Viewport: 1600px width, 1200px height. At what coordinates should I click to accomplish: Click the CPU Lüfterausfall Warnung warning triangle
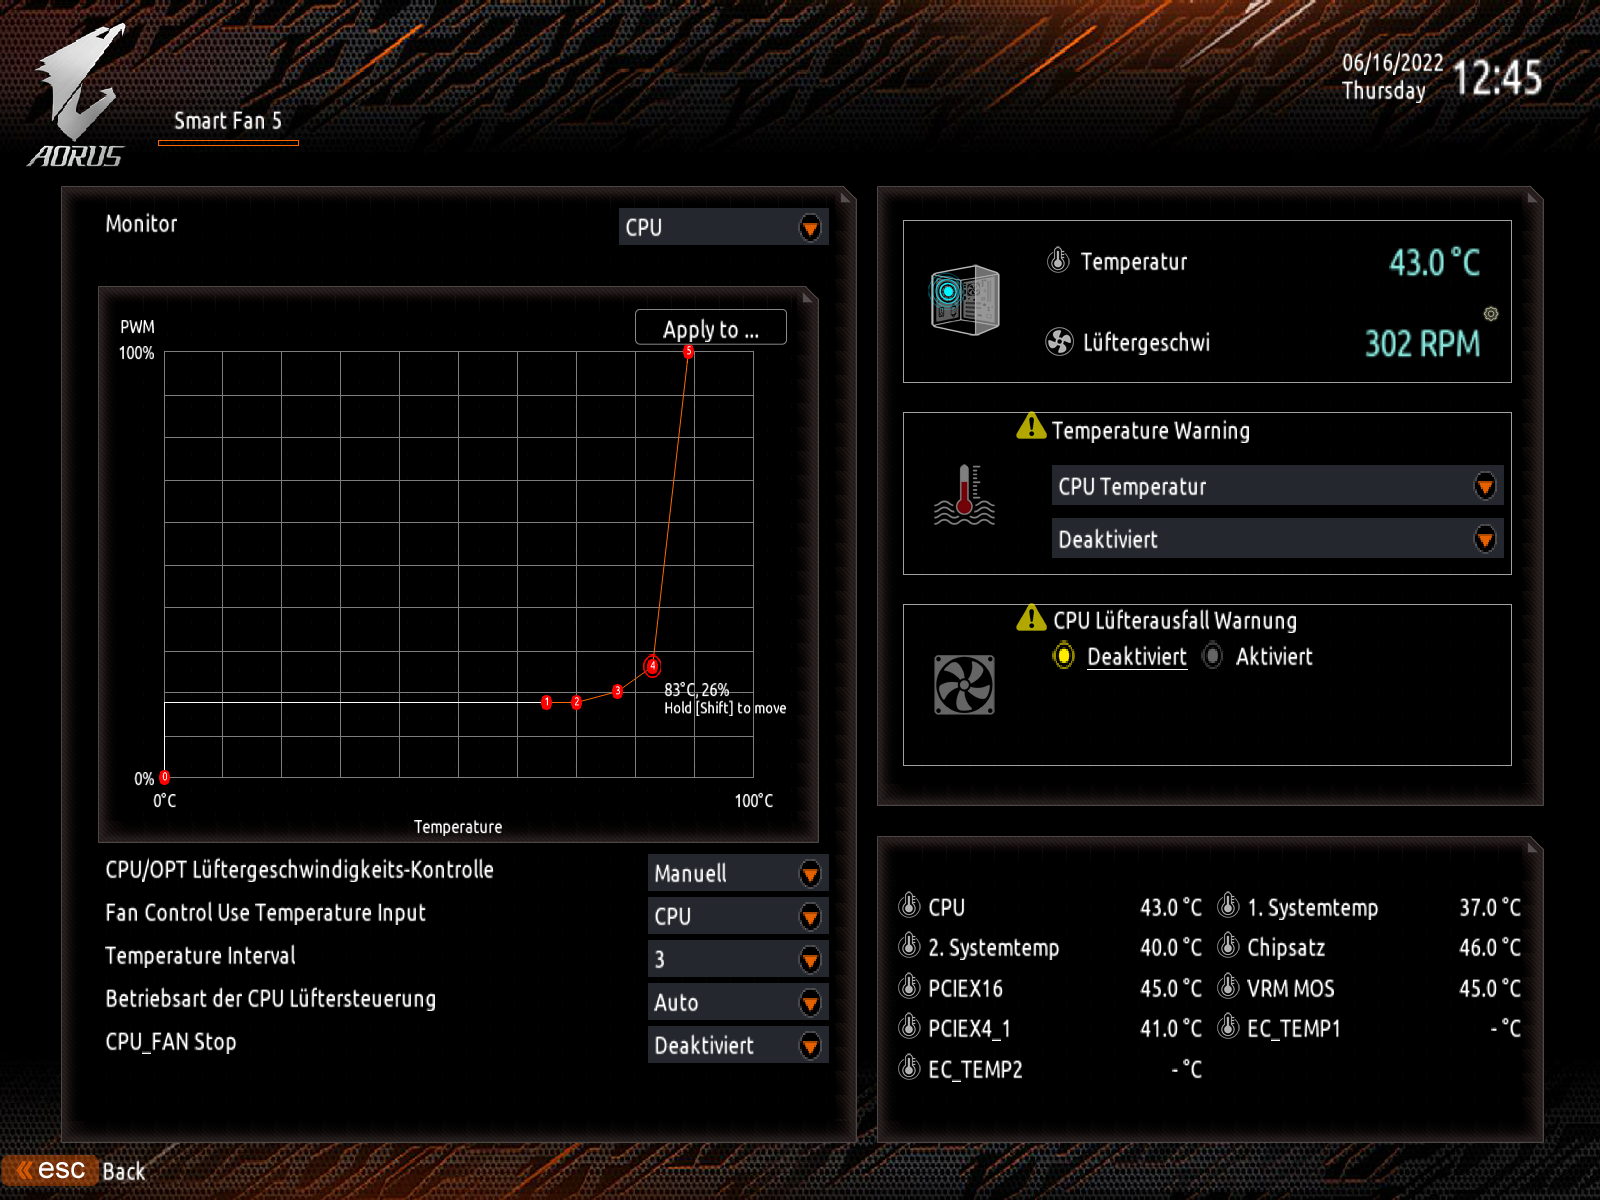point(1031,618)
